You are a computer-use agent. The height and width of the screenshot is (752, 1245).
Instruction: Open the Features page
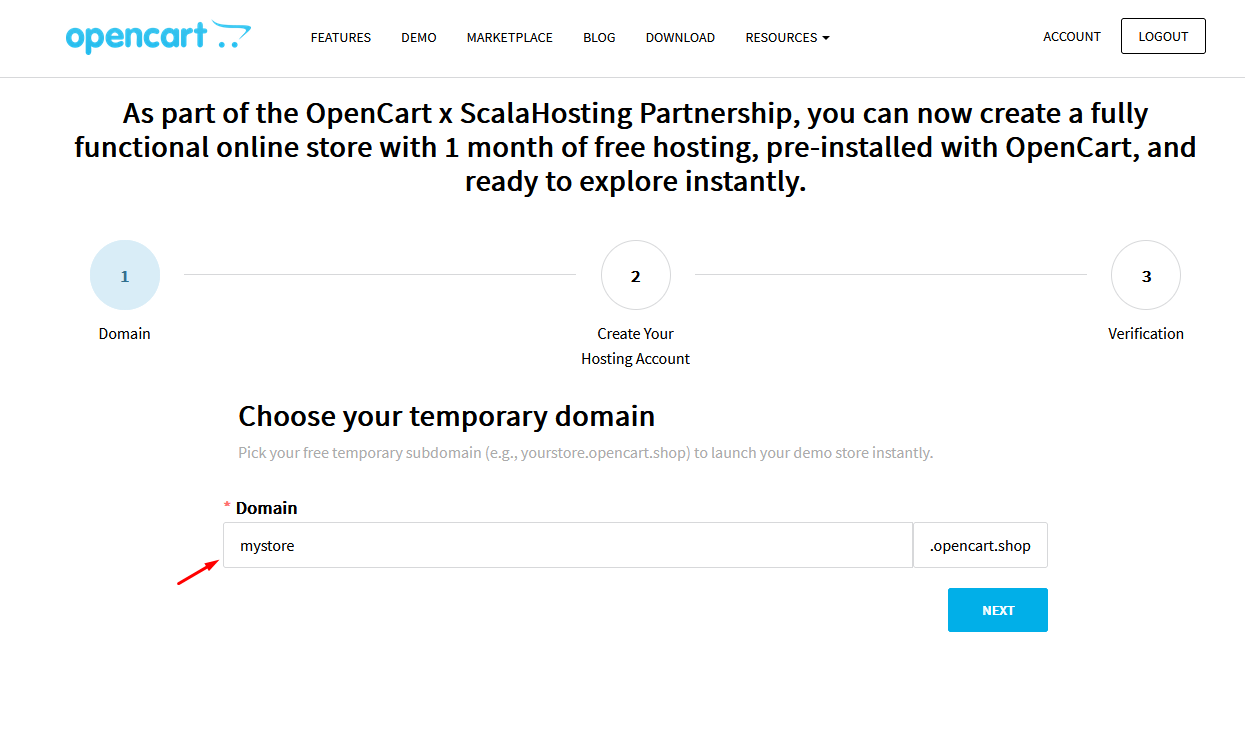(341, 37)
